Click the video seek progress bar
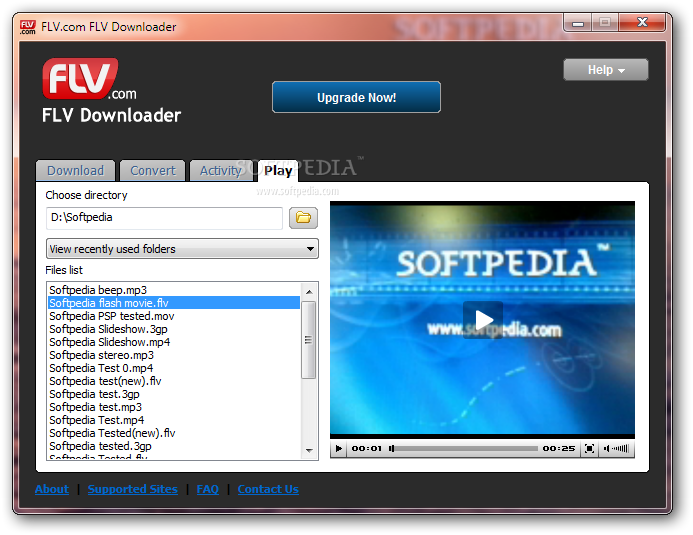 [463, 448]
